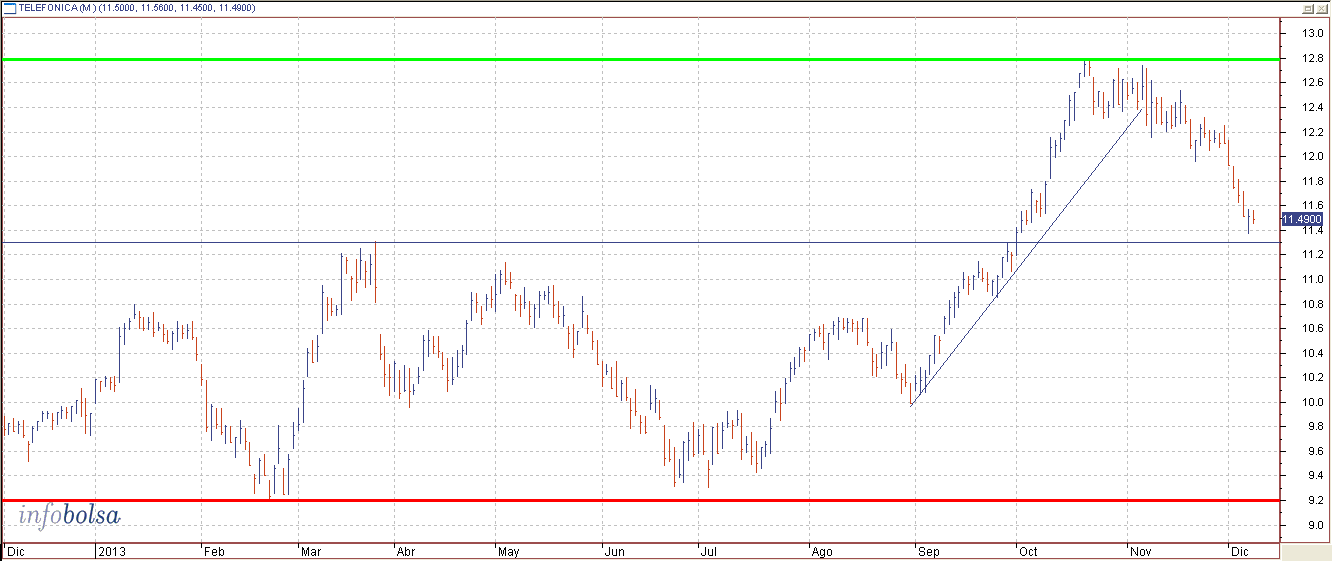Screen dimensions: 1332x561
Task: Maximize the TELEFONICA chart window
Action: 1308,8
